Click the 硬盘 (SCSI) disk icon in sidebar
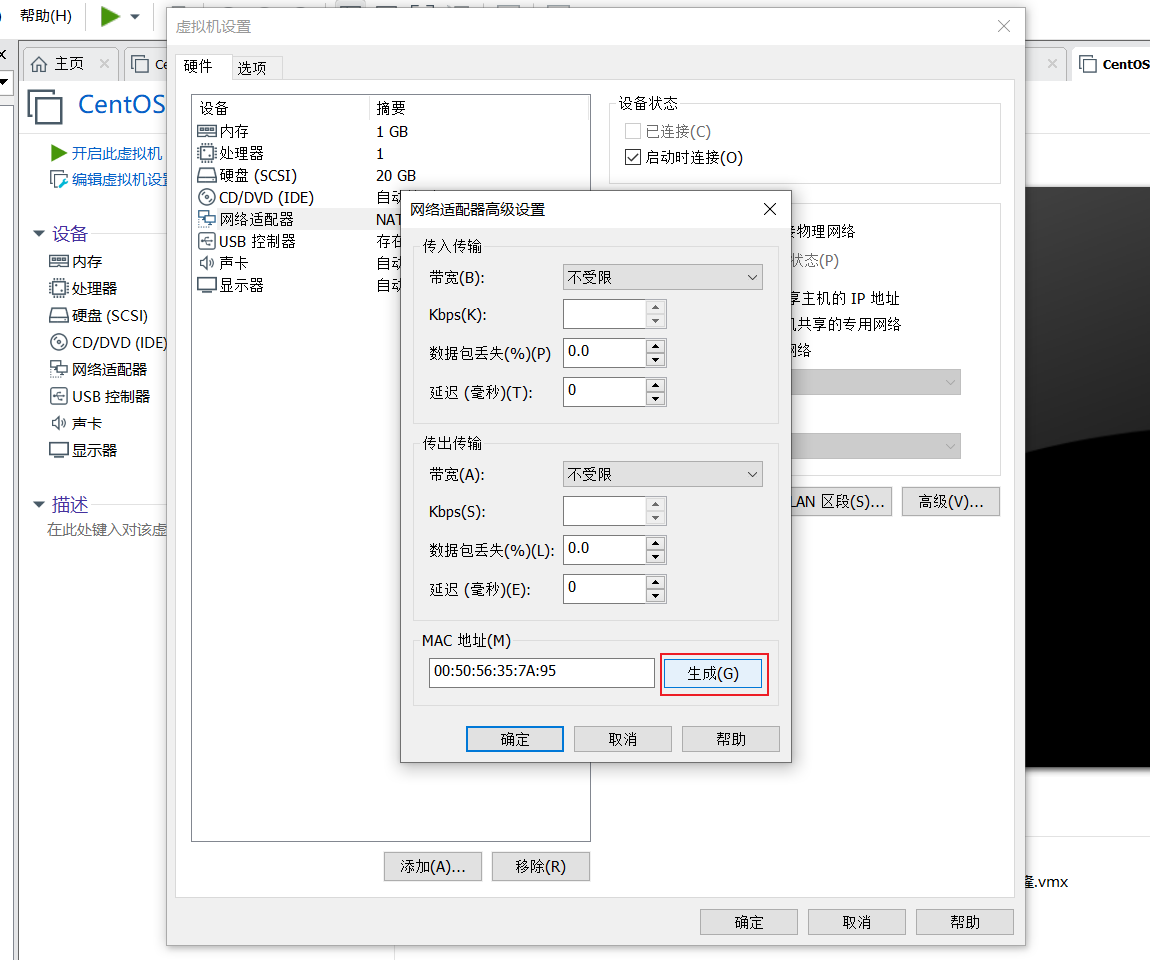The width and height of the screenshot is (1150, 960). [x=59, y=315]
